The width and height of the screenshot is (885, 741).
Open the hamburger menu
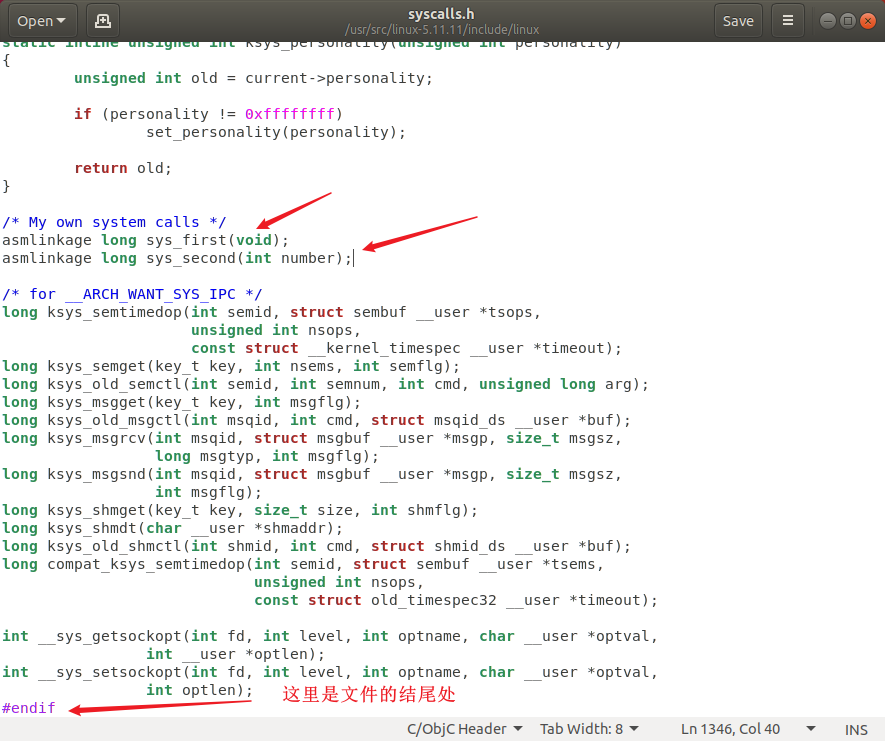click(787, 21)
